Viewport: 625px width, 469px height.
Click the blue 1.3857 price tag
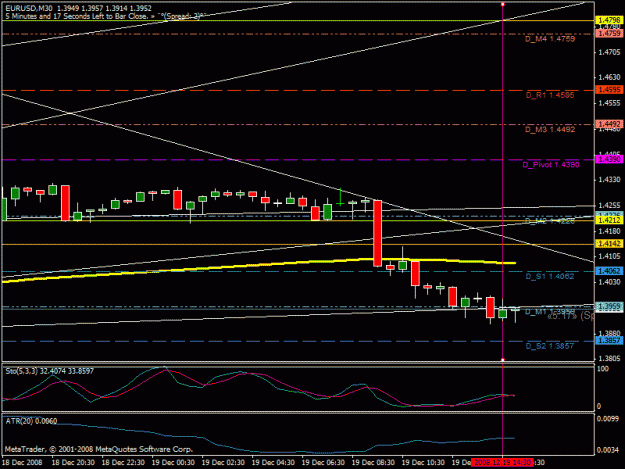tap(609, 341)
